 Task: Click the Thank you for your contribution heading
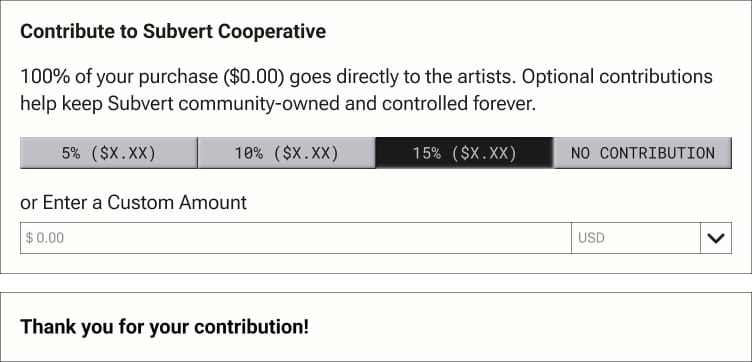point(164,327)
